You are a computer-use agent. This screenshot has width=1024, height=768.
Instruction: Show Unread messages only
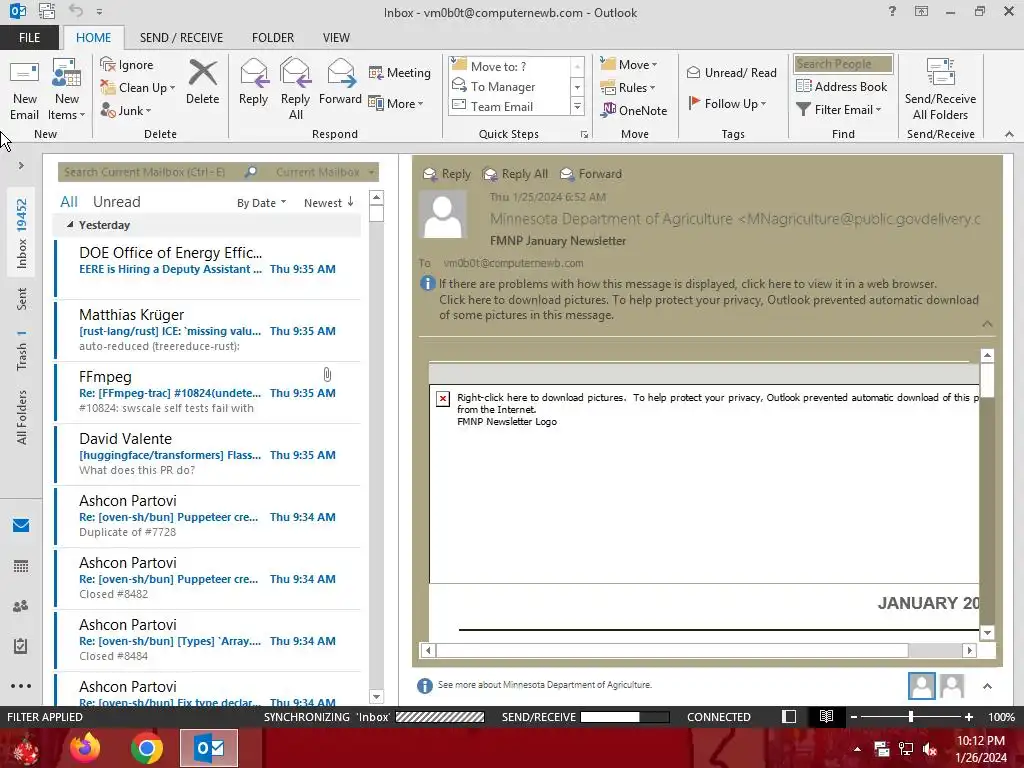pos(116,202)
